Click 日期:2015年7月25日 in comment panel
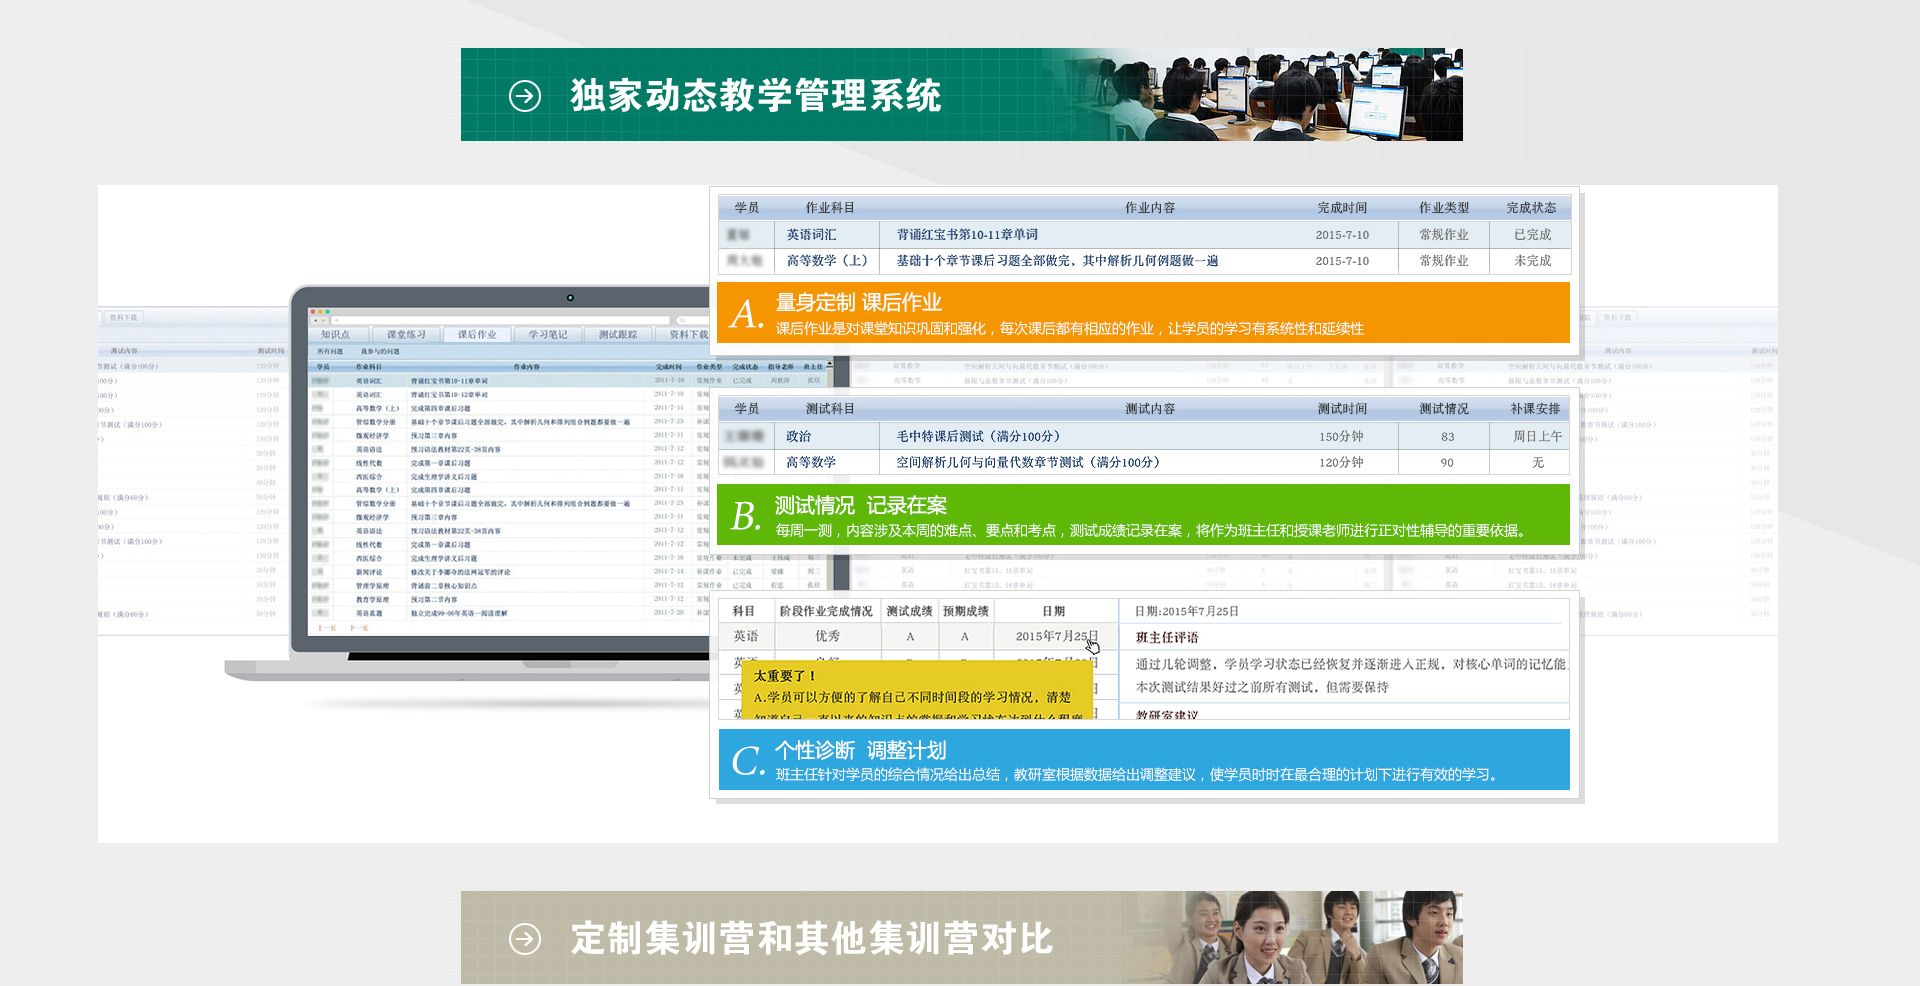 coord(1186,611)
